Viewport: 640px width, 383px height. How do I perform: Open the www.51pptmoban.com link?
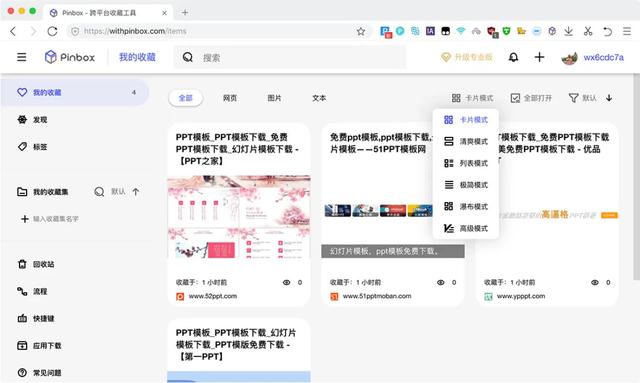pyautogui.click(x=377, y=296)
